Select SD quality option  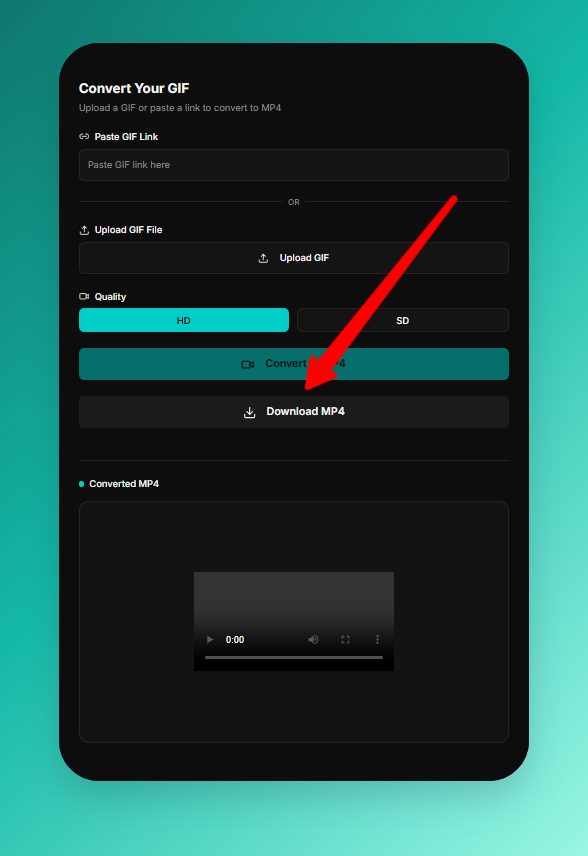click(403, 320)
